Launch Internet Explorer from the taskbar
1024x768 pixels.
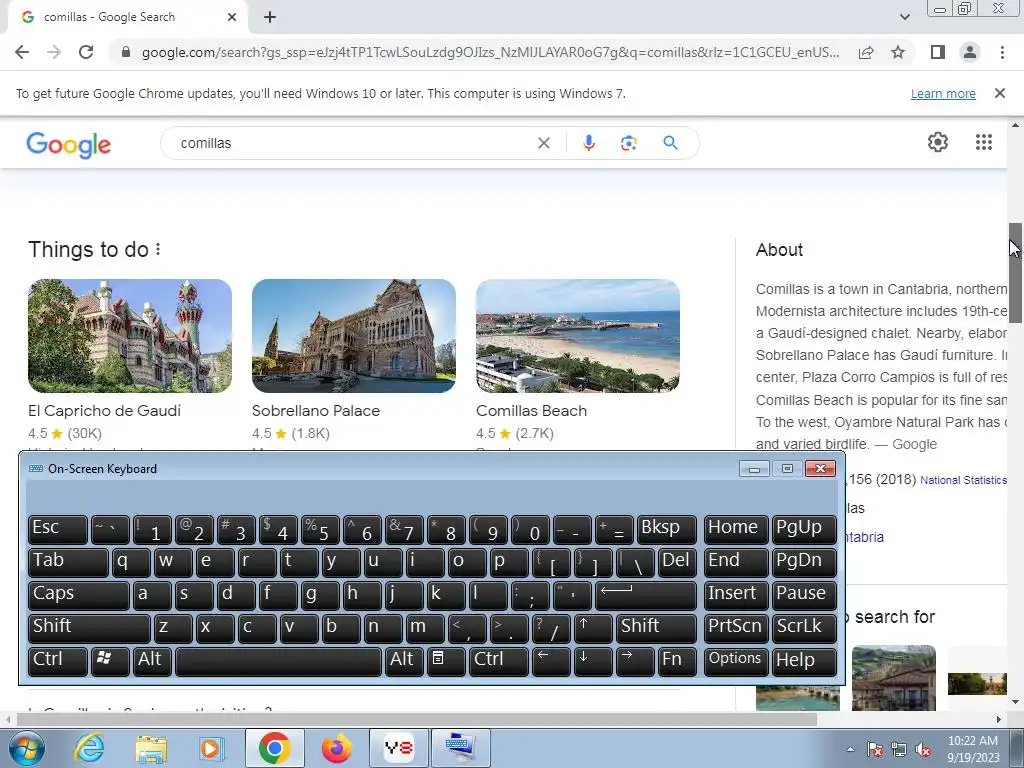click(x=89, y=748)
